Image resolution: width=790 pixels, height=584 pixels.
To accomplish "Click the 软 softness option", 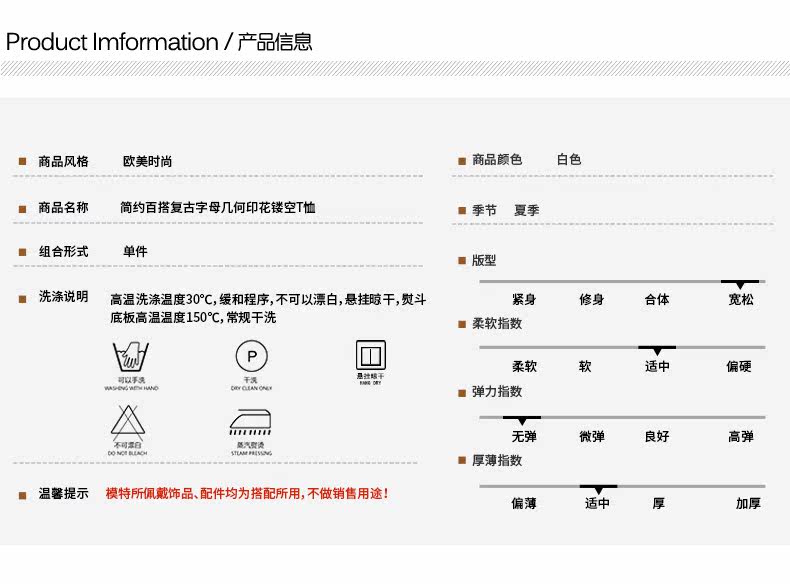I will [x=585, y=366].
